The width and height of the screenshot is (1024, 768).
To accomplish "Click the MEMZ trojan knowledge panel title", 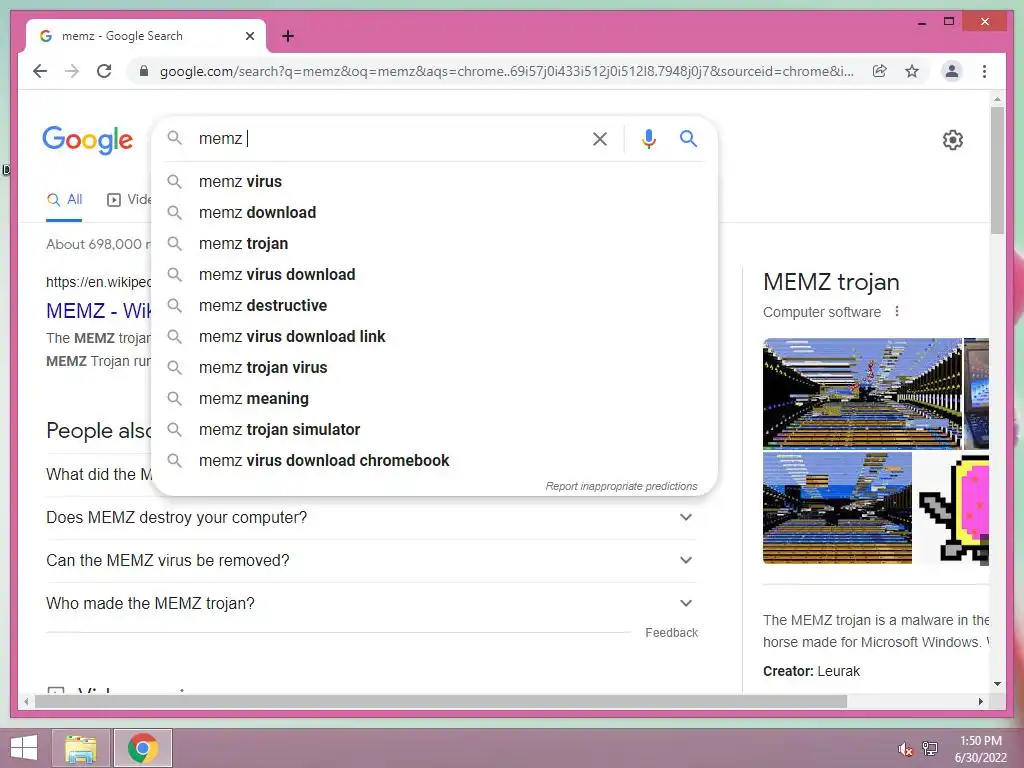I will [x=831, y=282].
